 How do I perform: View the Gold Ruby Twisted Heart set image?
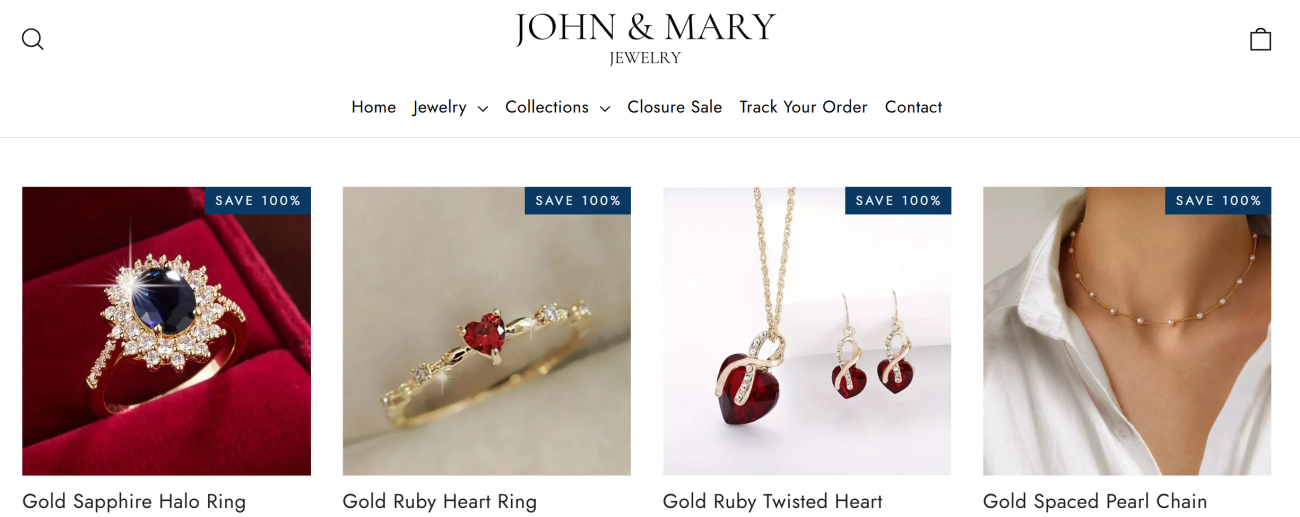coord(806,331)
